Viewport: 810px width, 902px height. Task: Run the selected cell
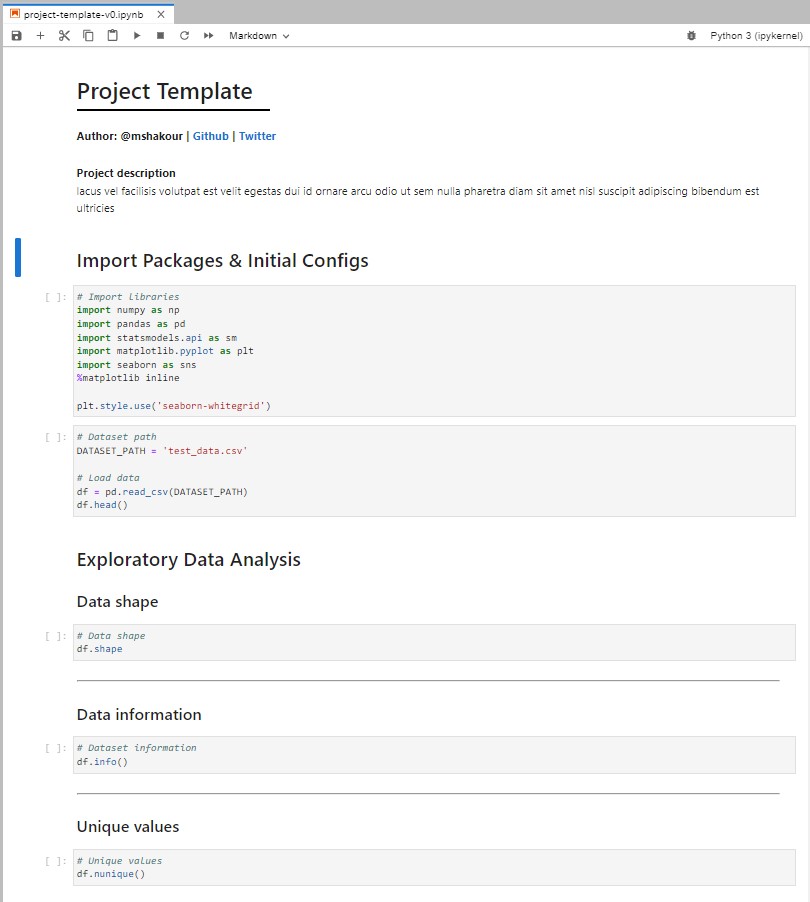[138, 35]
